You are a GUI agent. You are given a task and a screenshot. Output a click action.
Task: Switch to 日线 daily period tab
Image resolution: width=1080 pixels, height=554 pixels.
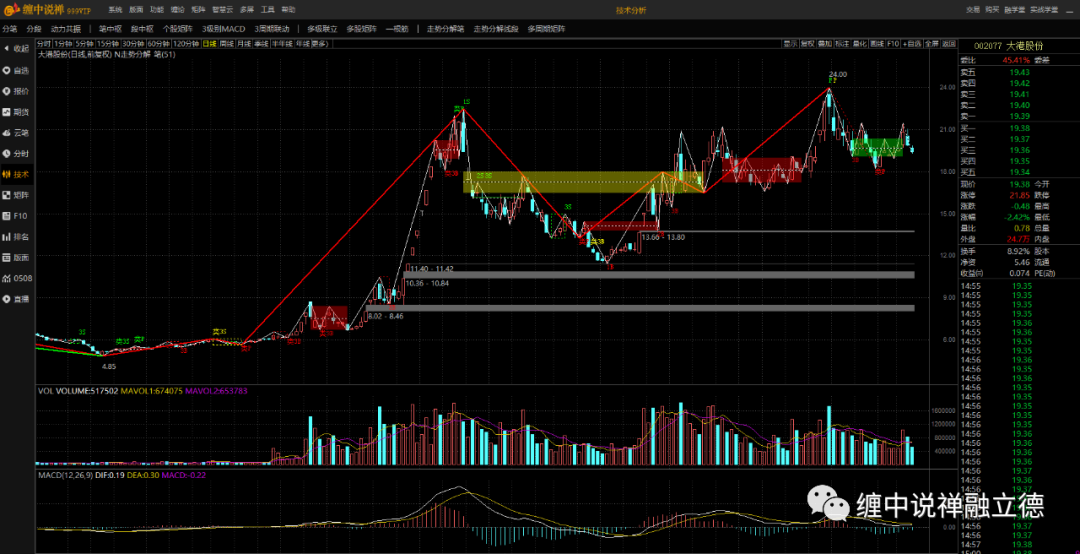pos(209,43)
